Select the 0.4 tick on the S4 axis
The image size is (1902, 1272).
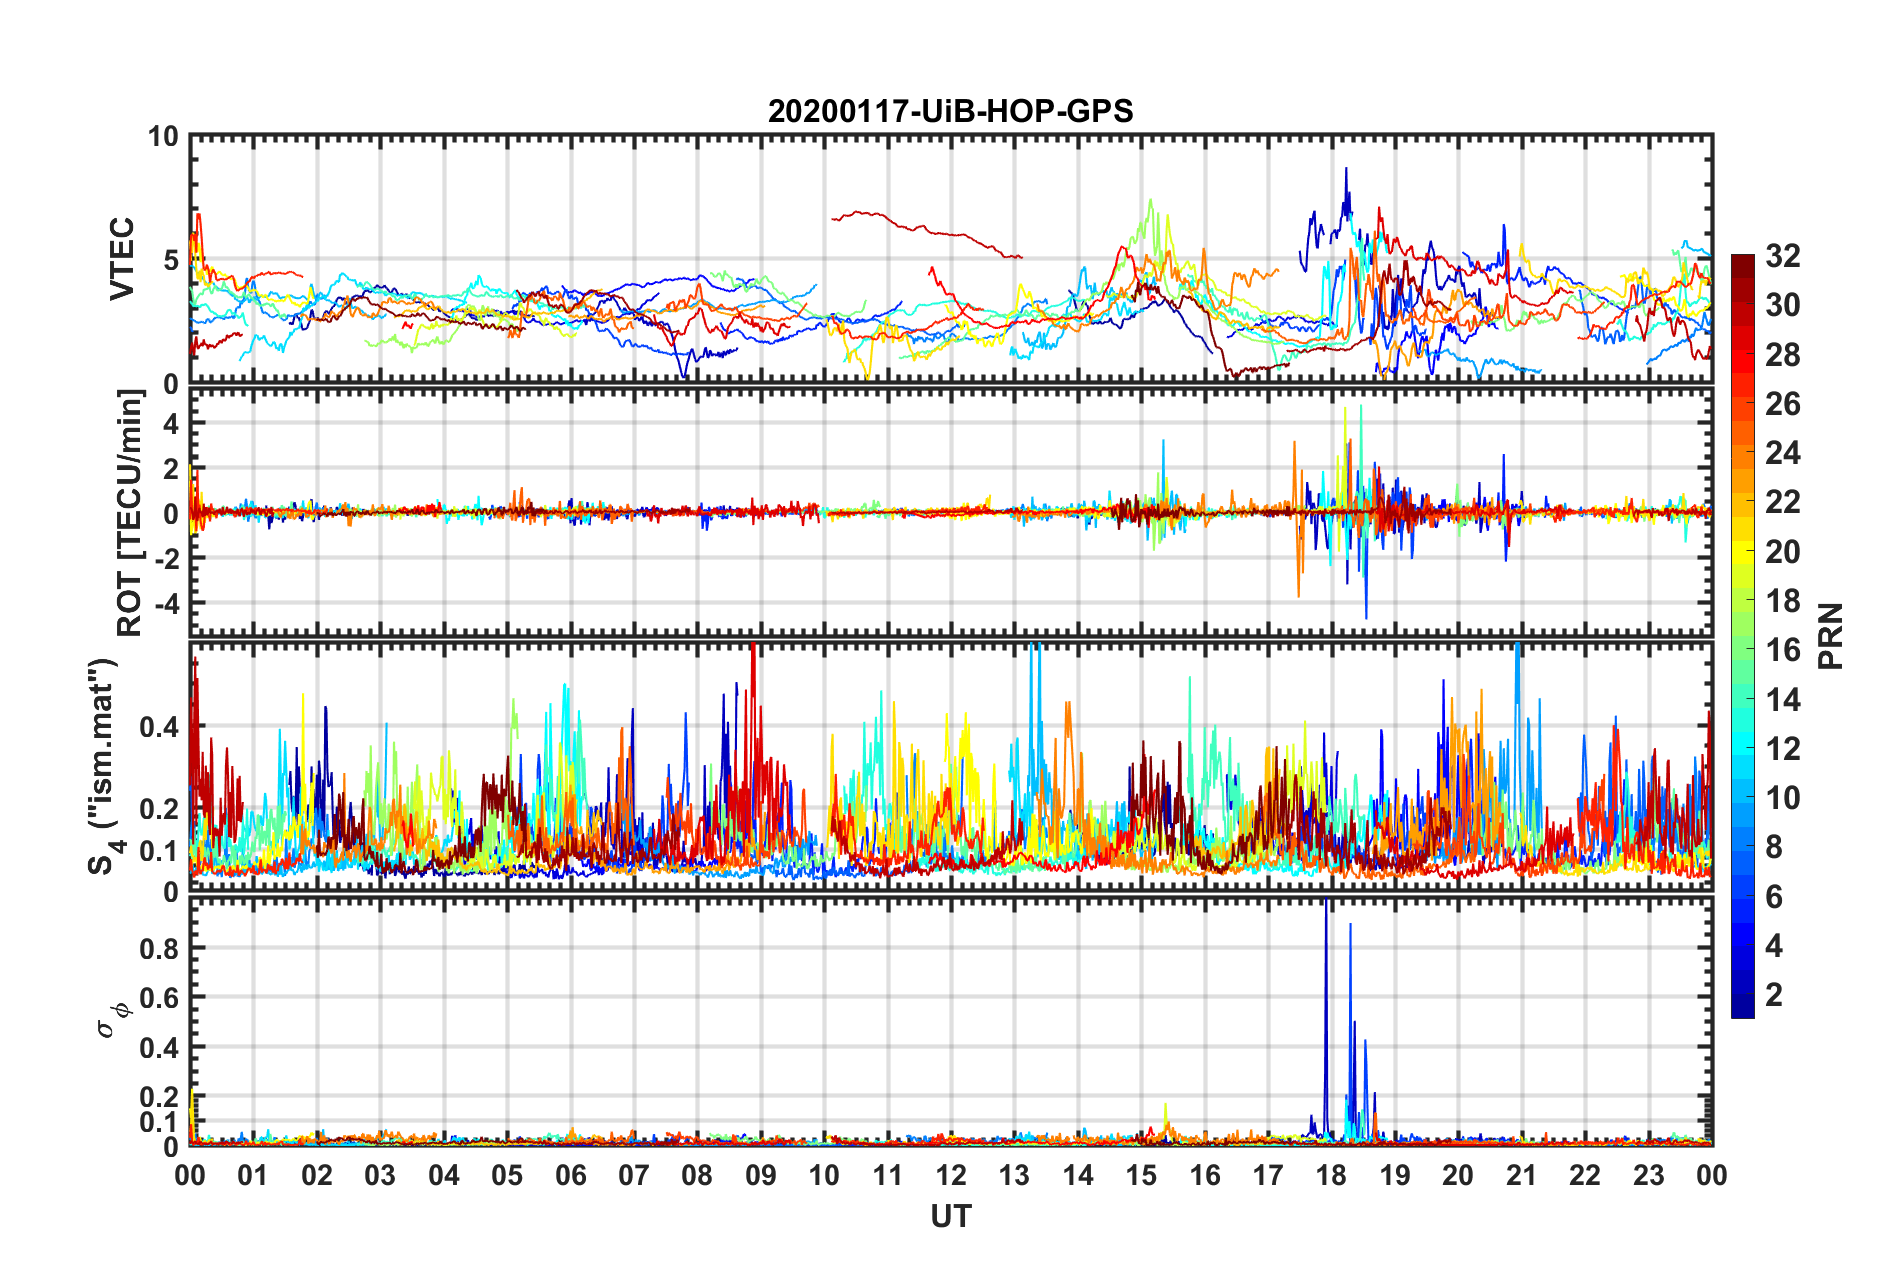(x=159, y=727)
